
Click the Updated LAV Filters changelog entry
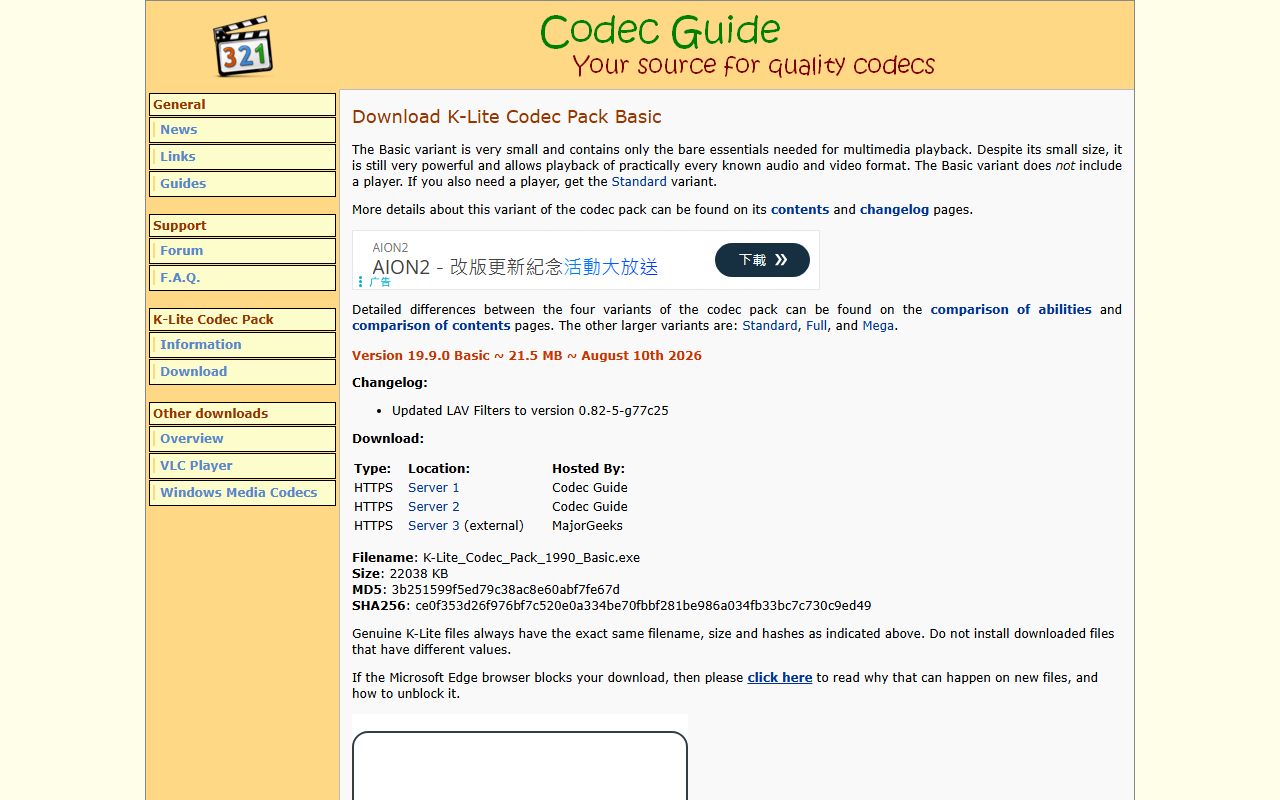(x=530, y=411)
